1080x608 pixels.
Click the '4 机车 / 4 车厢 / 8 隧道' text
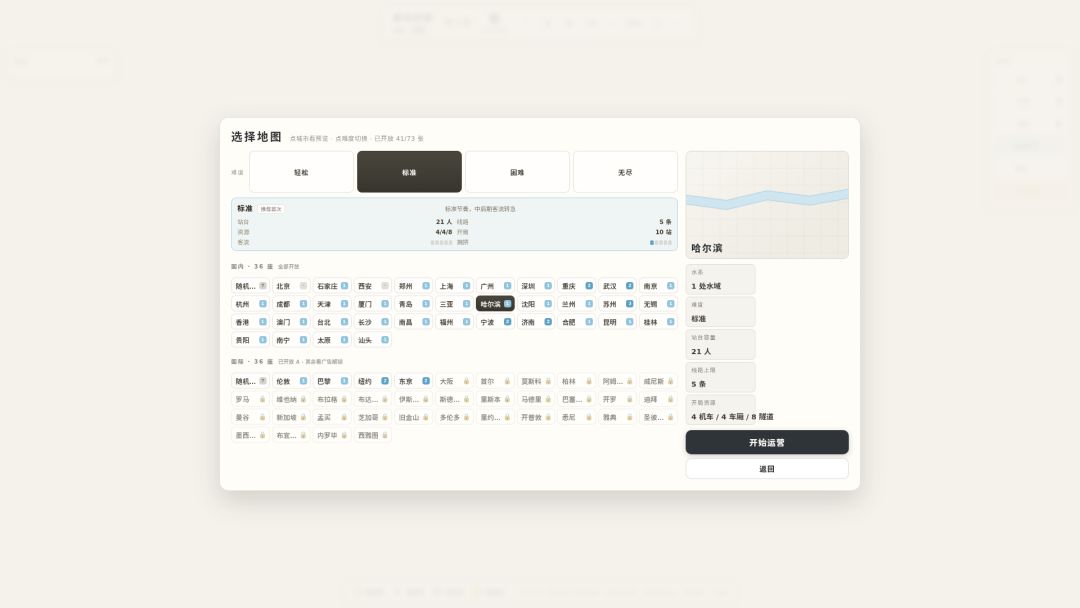click(x=732, y=417)
